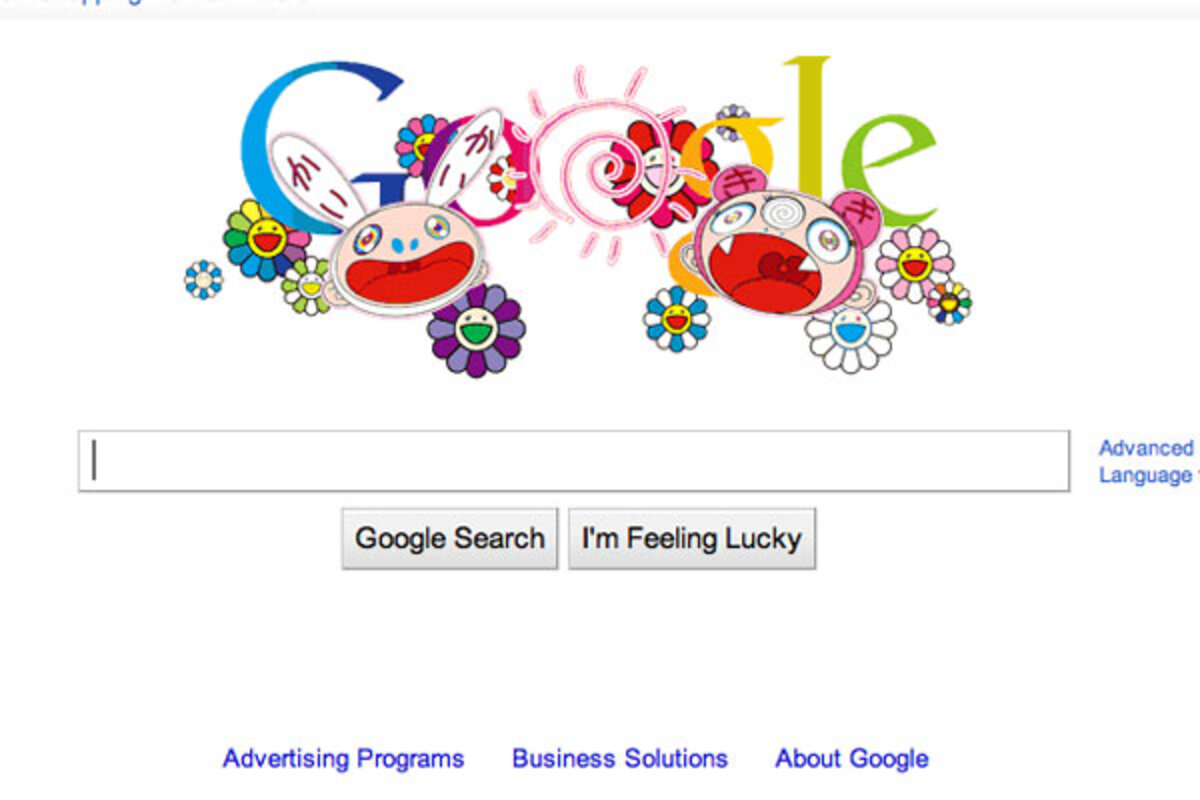
Task: Click the I'm Feeling Lucky button
Action: 692,539
